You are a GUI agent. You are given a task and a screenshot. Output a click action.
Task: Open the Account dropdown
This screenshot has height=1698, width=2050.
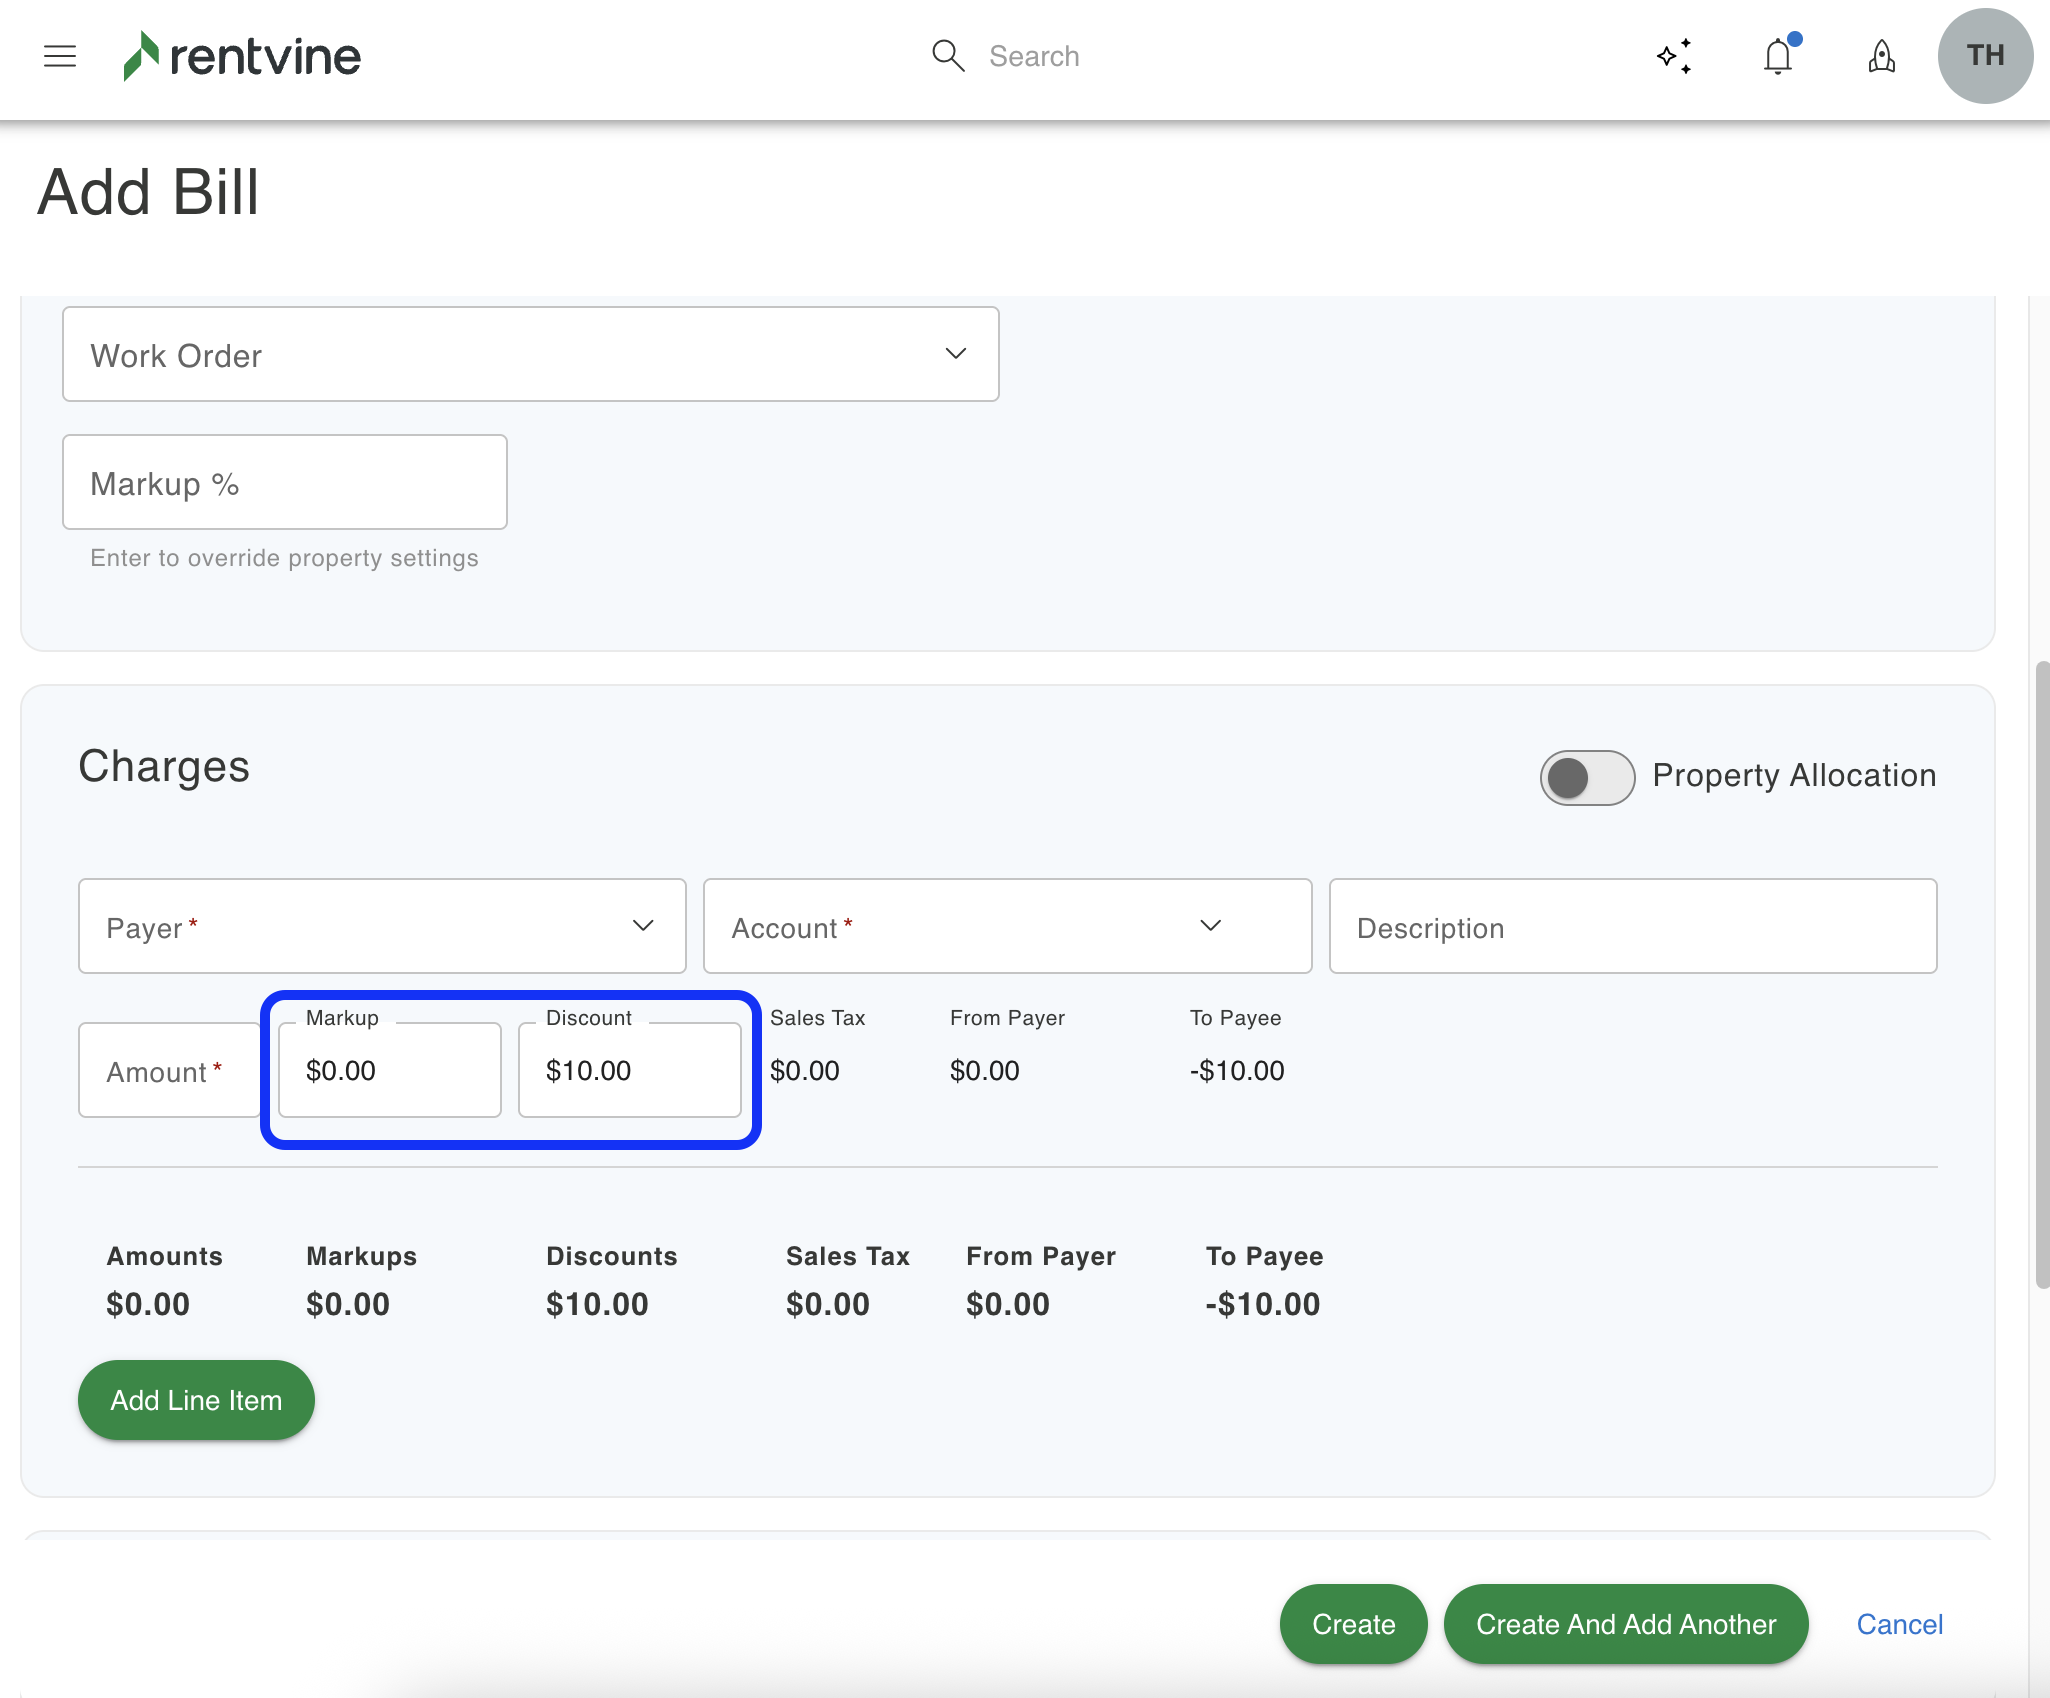(1007, 926)
